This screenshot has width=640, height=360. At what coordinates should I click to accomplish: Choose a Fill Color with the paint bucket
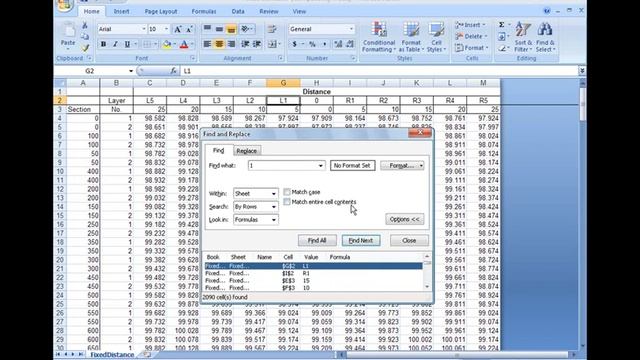point(167,44)
